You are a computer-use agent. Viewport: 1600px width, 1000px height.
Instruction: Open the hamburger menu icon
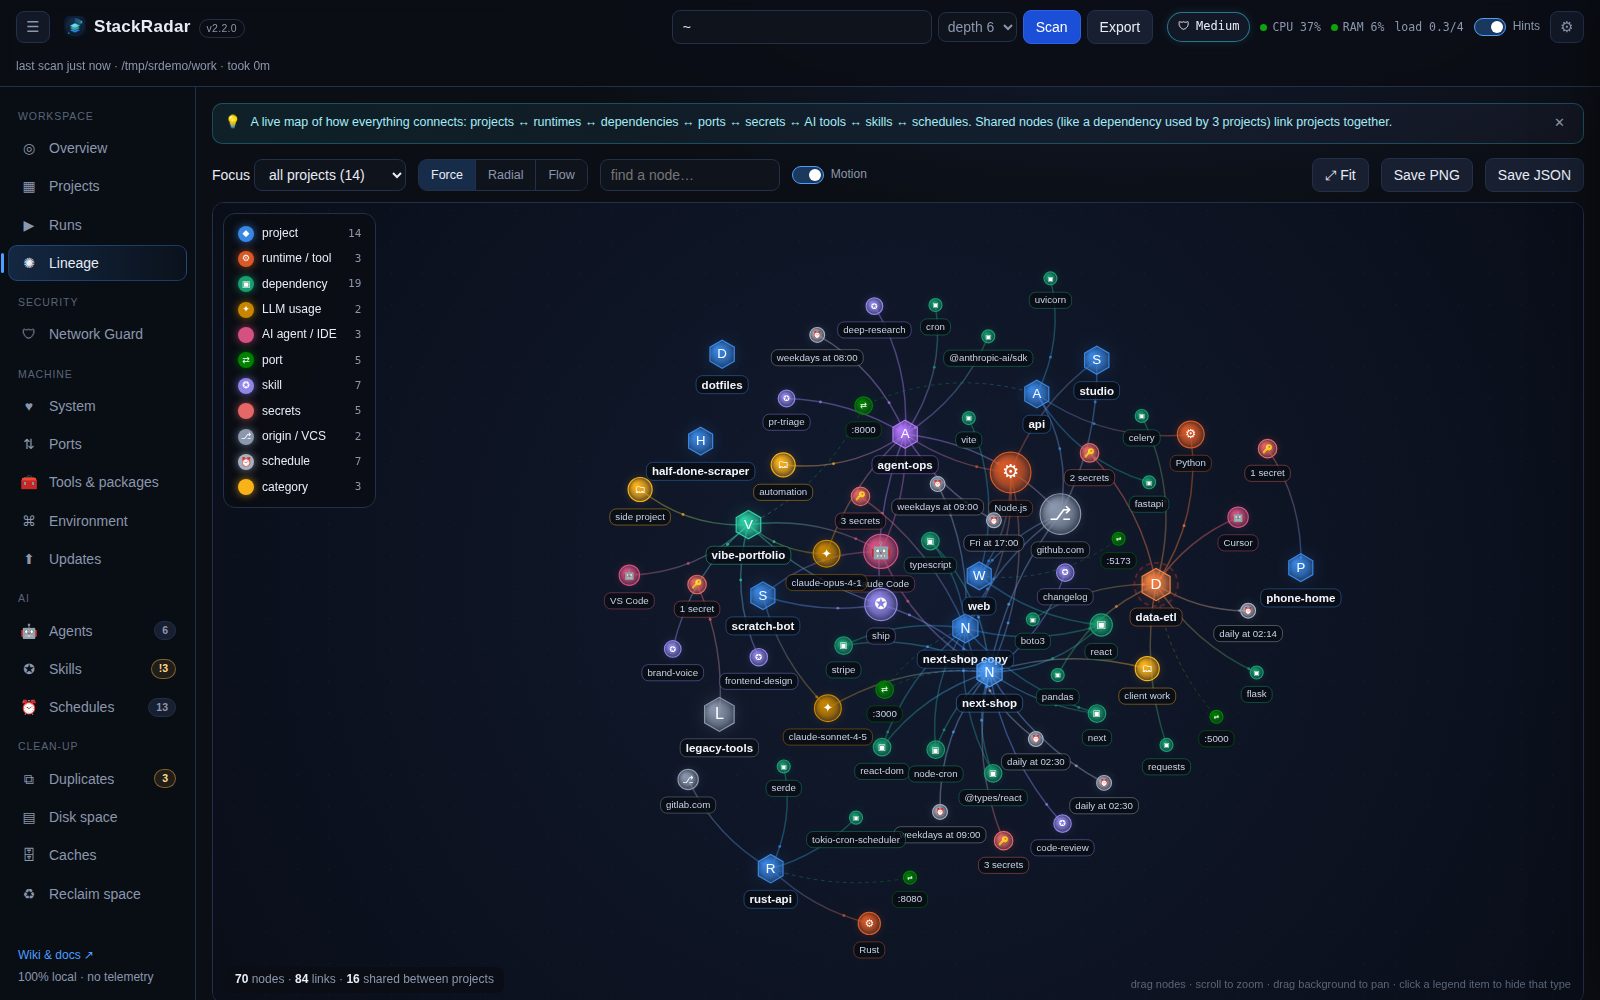tap(33, 27)
